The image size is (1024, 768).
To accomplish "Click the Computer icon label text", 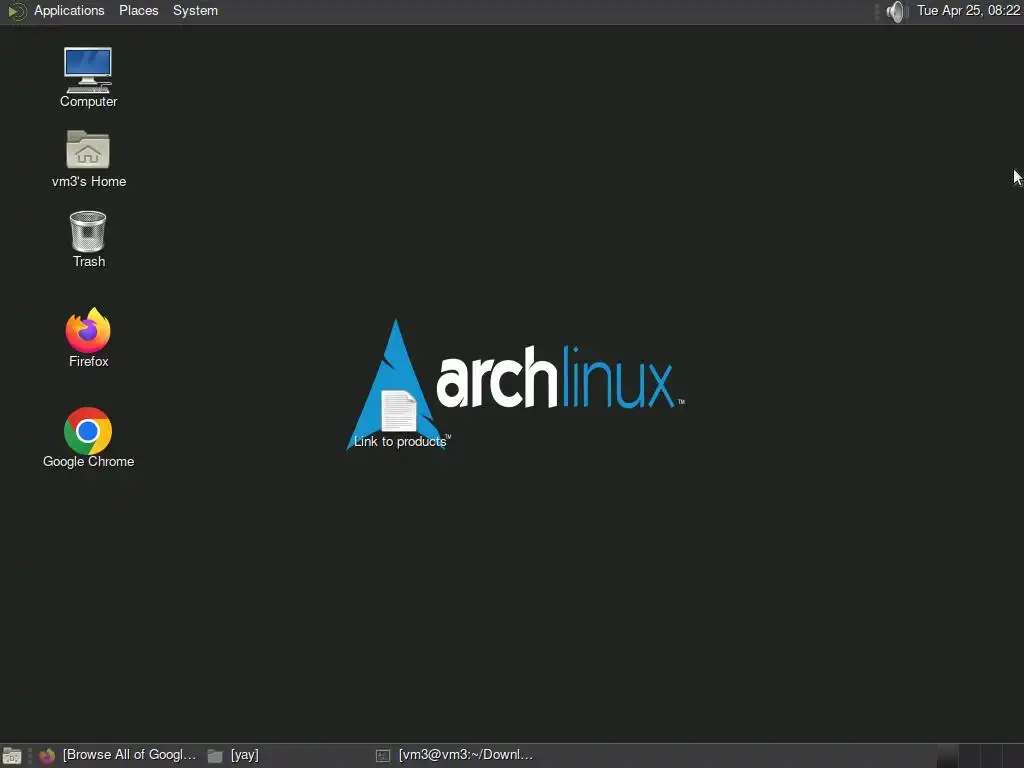I will [x=88, y=101].
